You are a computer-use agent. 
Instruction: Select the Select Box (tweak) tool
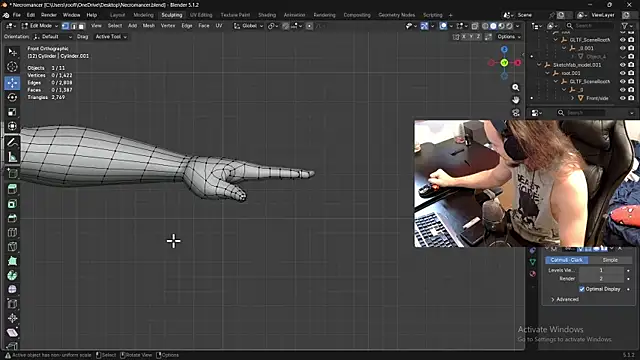point(12,52)
